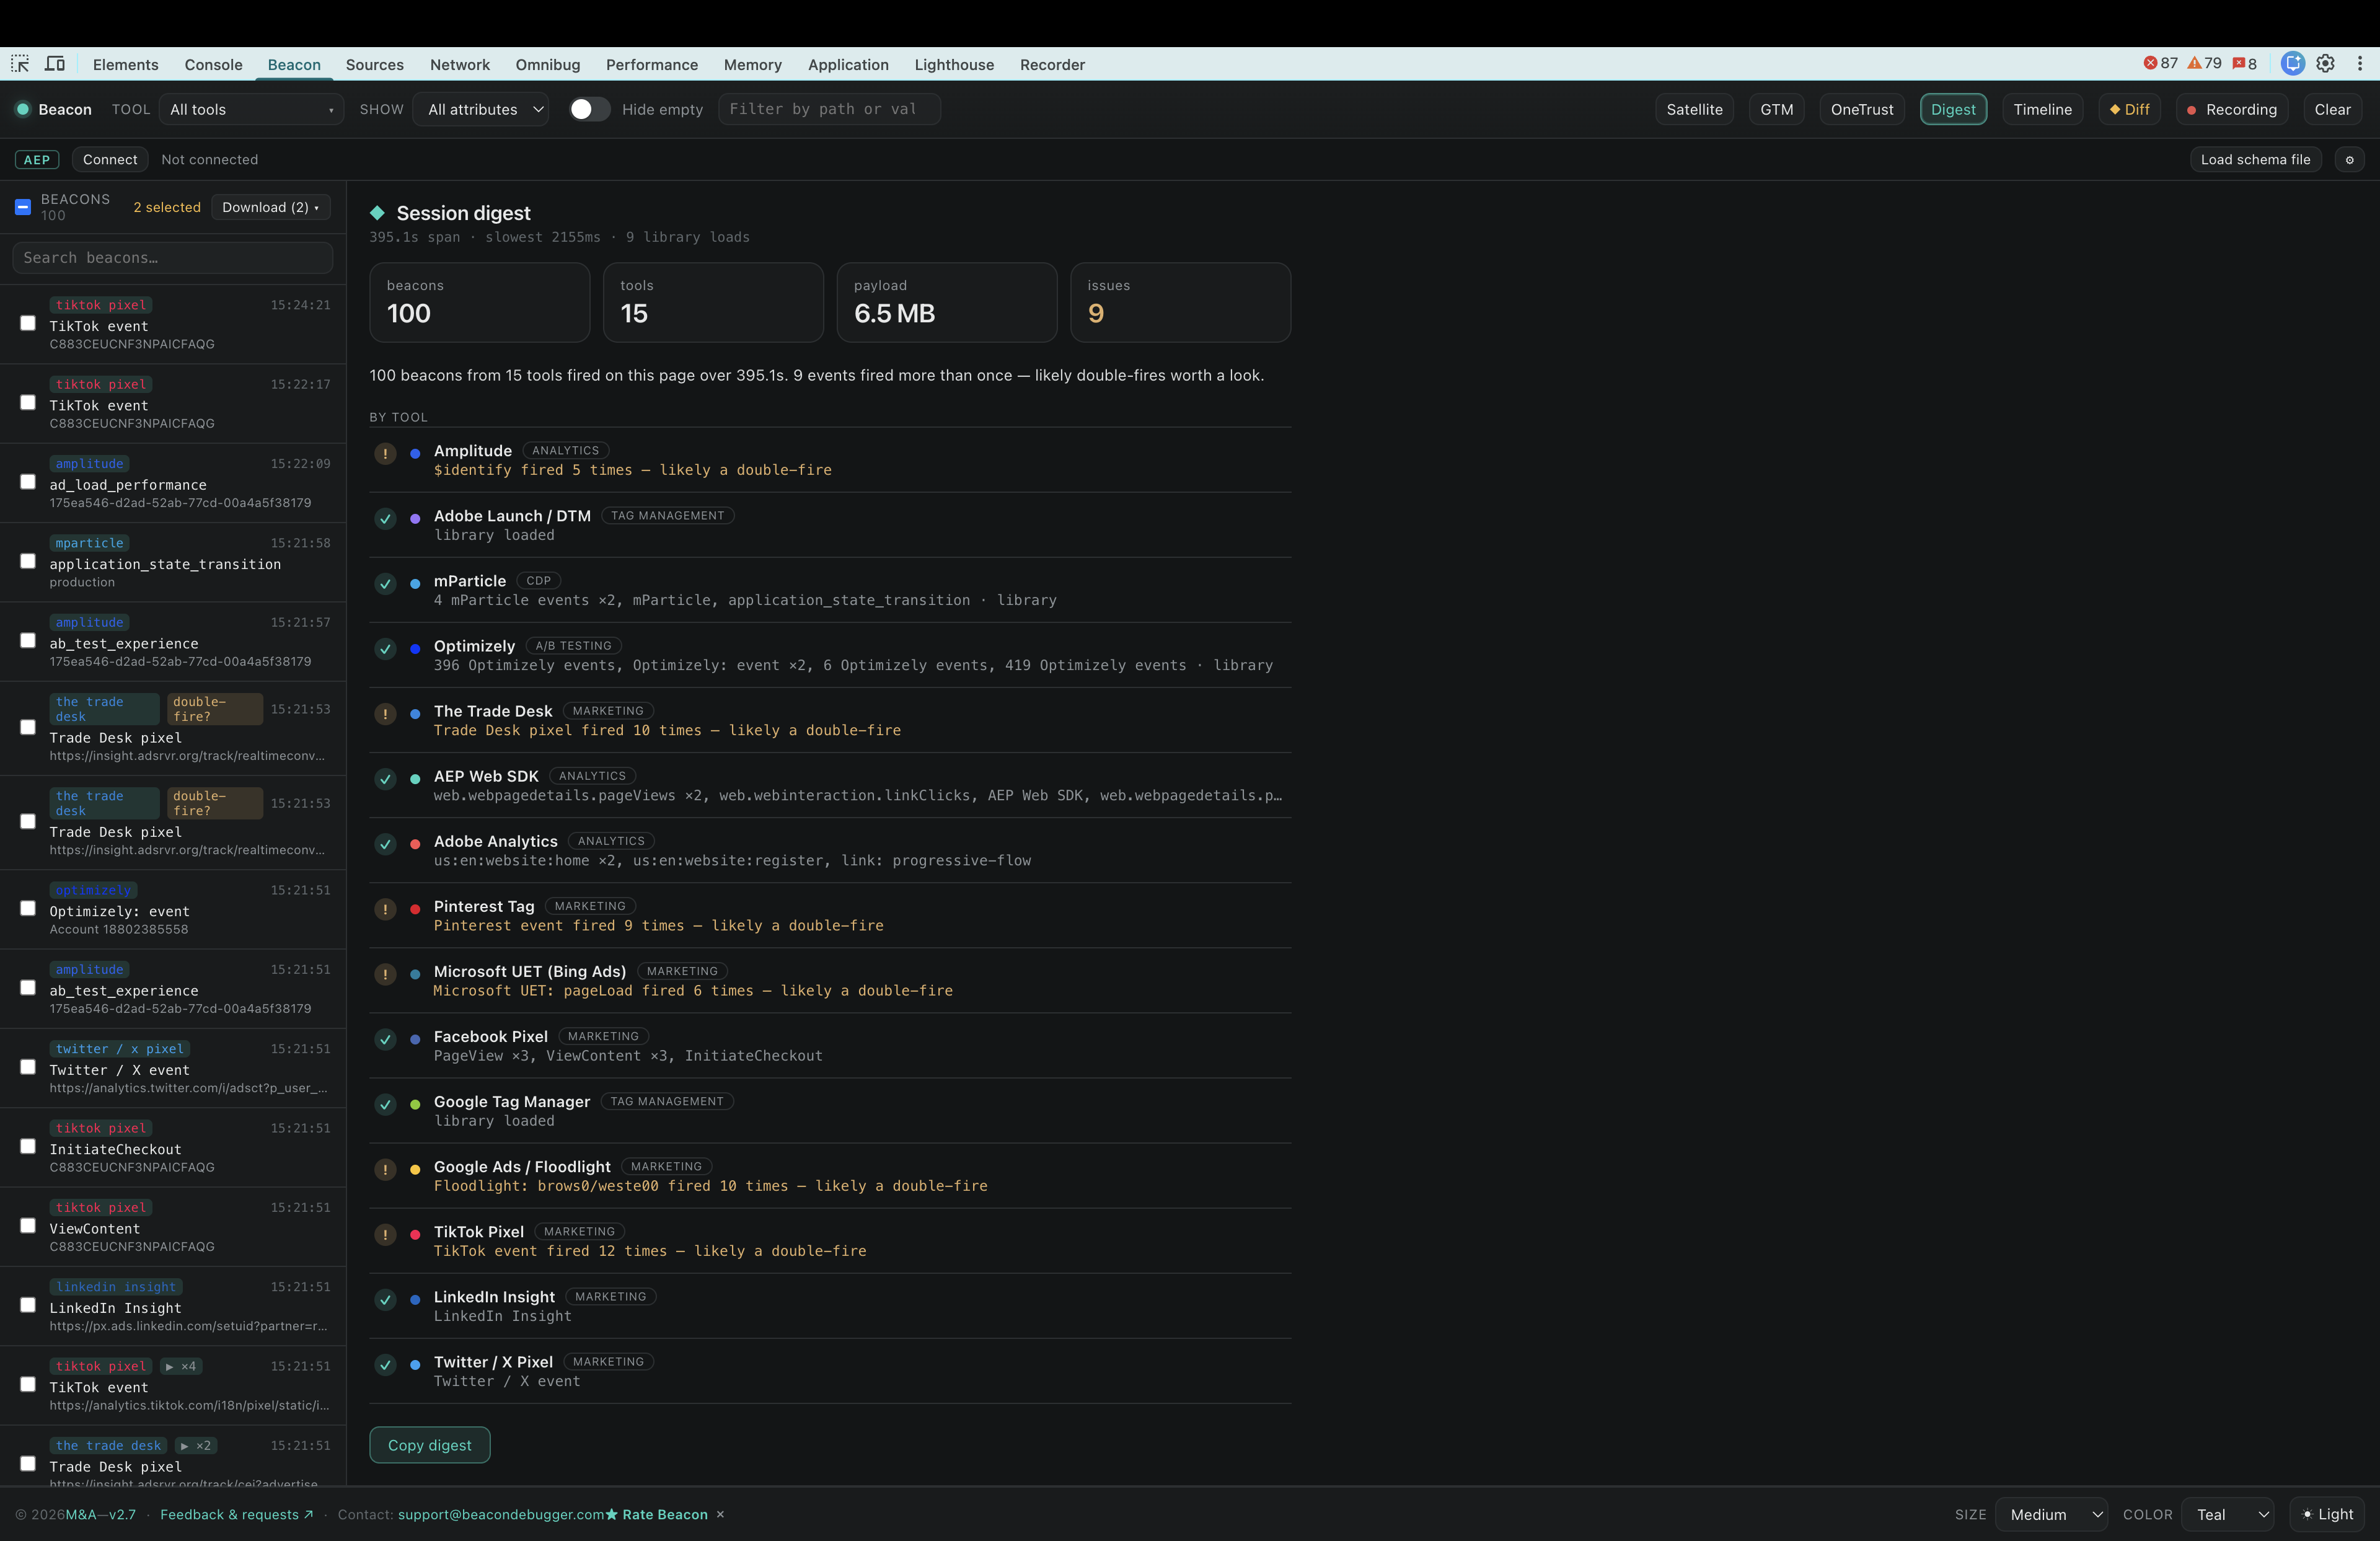Screen dimensions: 2380x1541
Task: Check the TikTok event beacon at 15:22:17
Action: coord(28,402)
